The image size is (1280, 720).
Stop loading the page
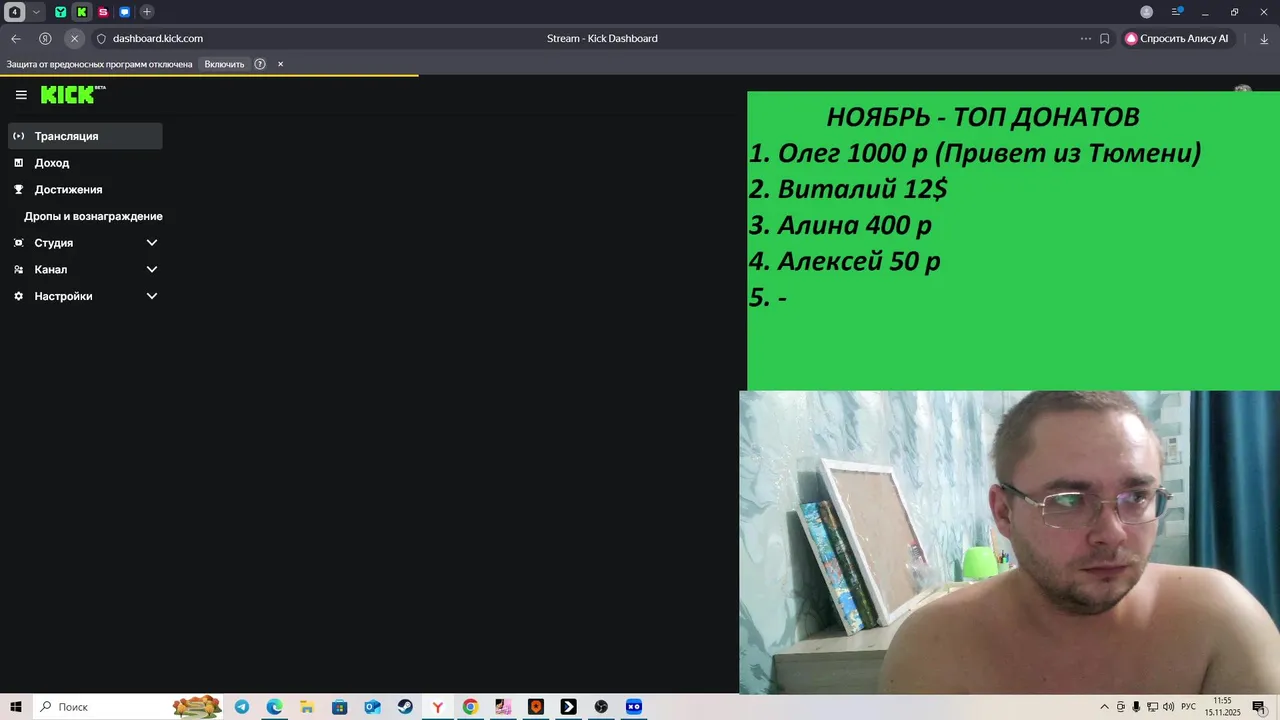coord(74,39)
